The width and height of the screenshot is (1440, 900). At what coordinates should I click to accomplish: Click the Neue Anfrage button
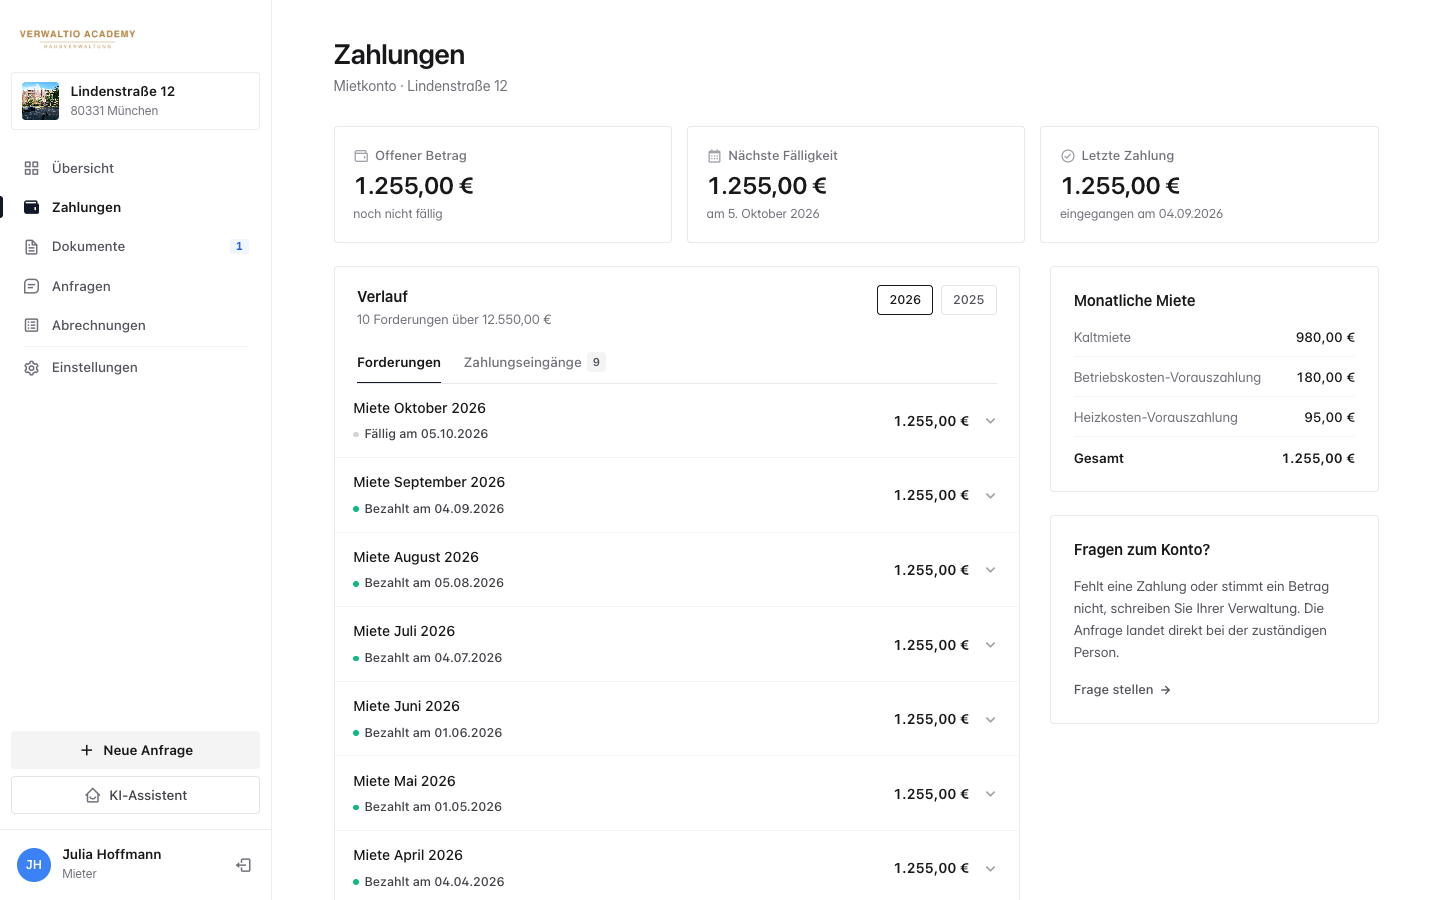(x=135, y=750)
